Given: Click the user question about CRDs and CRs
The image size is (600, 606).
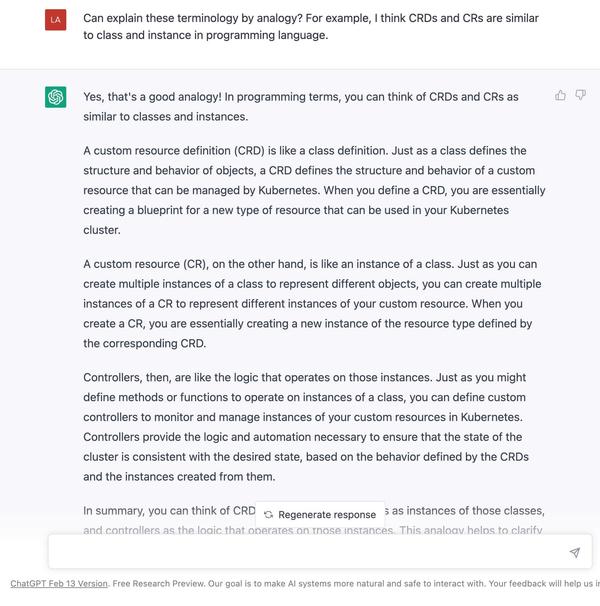Looking at the screenshot, I should 311,26.
